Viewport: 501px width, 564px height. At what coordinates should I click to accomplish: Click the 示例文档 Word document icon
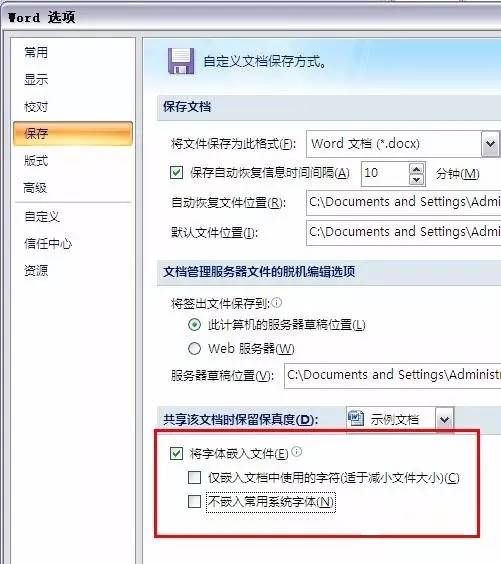click(356, 418)
